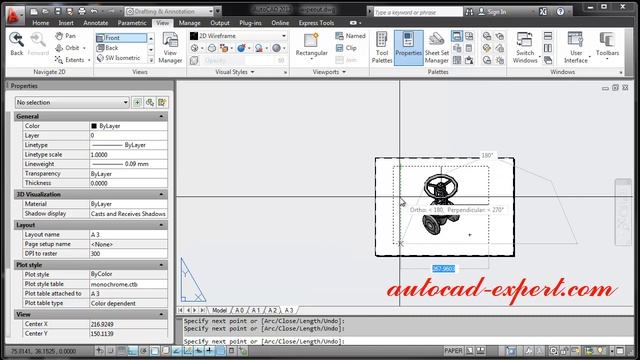Click the Clip viewport tool
Viewport: 640px width, 360px height.
click(346, 48)
